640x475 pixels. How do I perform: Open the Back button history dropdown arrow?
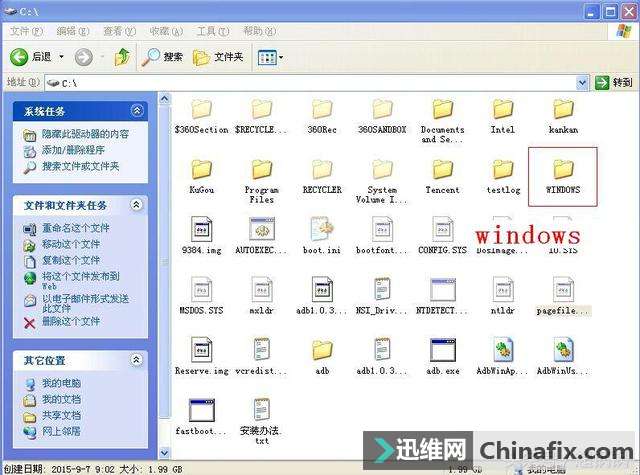pos(62,57)
